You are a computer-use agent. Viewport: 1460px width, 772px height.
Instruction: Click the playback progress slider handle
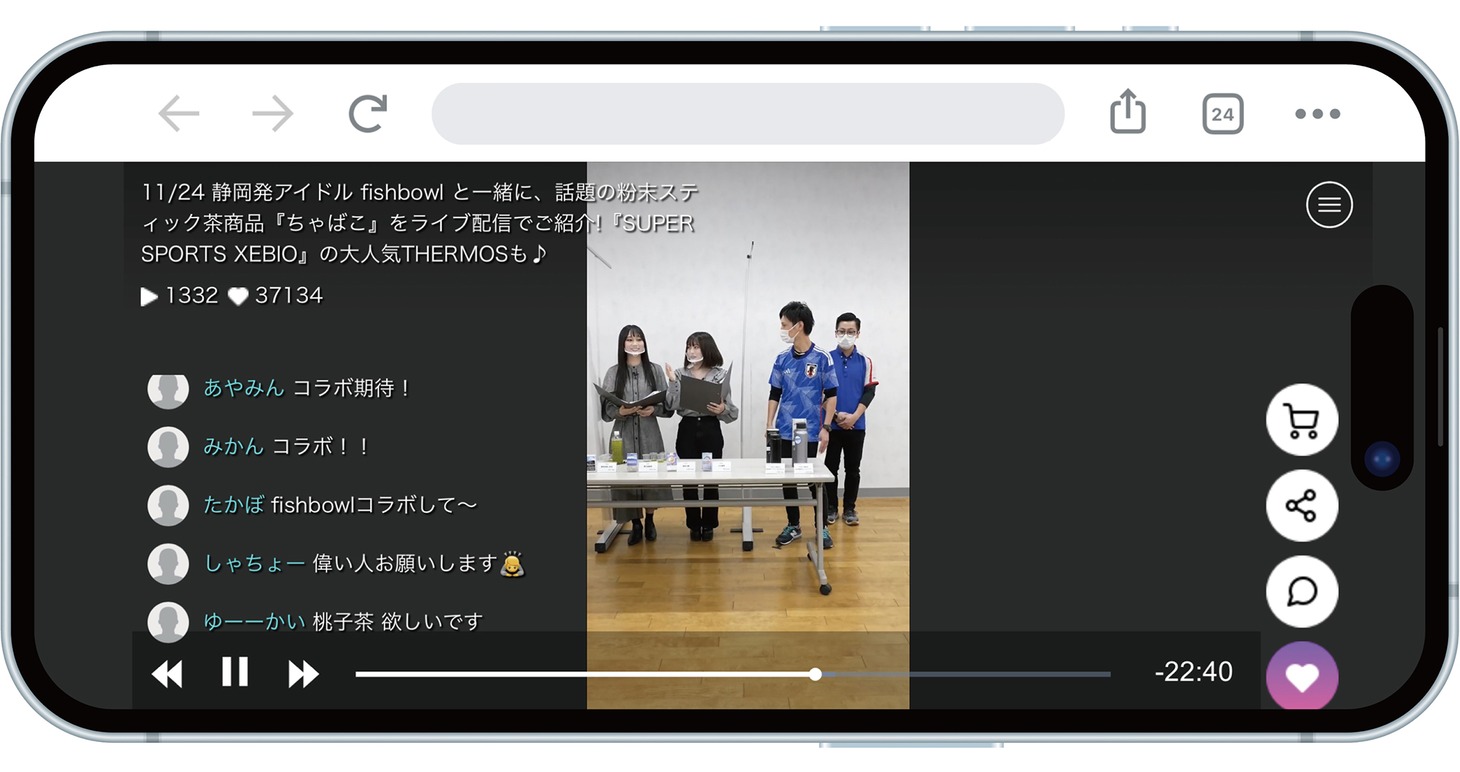click(x=815, y=674)
